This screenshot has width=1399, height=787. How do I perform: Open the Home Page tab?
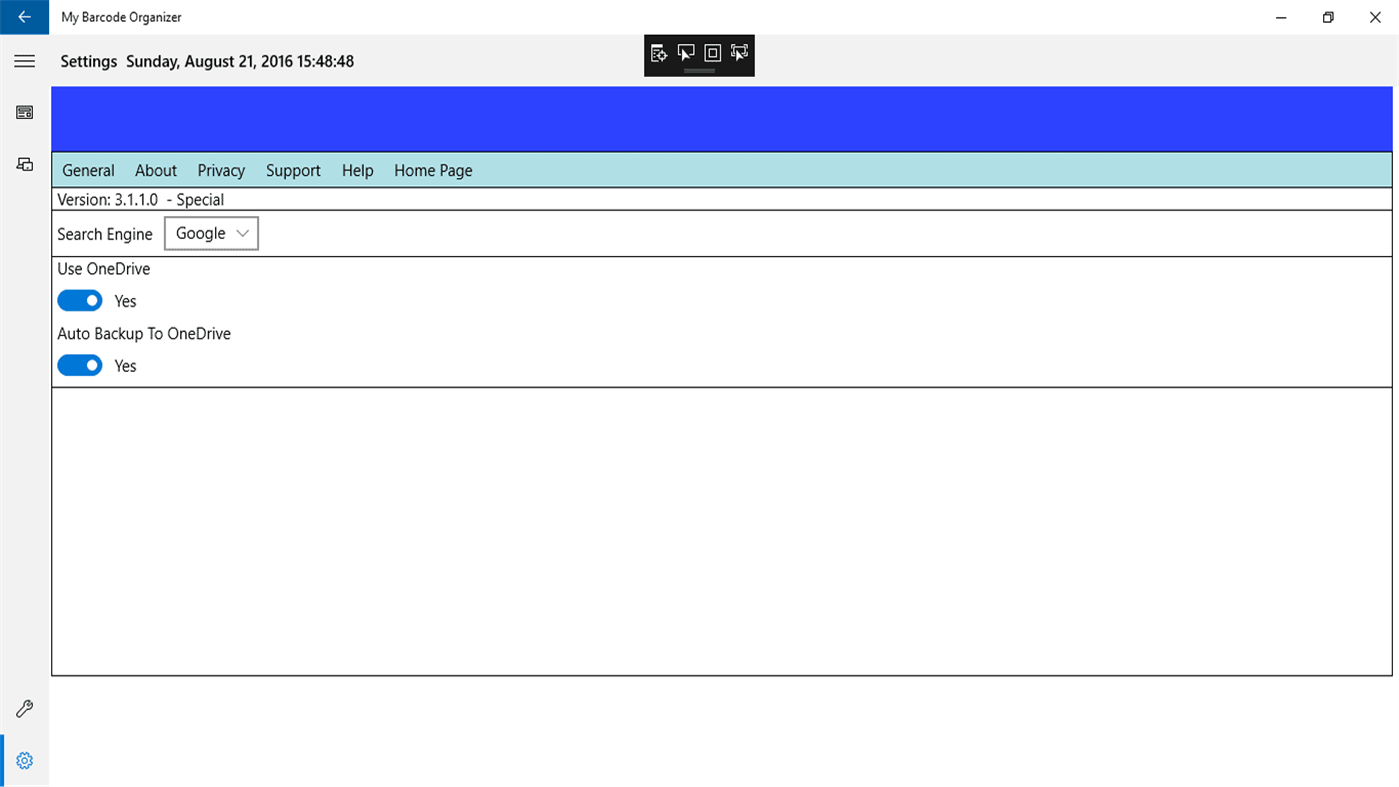click(433, 170)
